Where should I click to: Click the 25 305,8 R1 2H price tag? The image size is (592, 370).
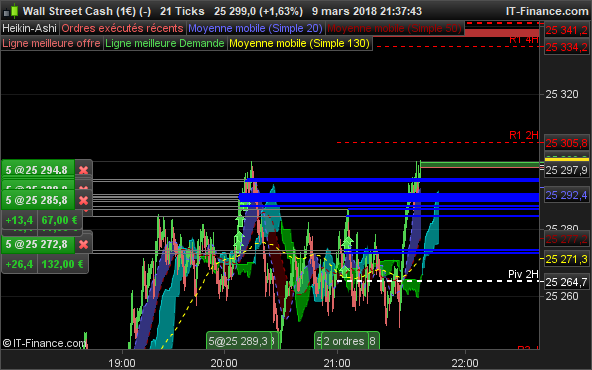(x=567, y=143)
